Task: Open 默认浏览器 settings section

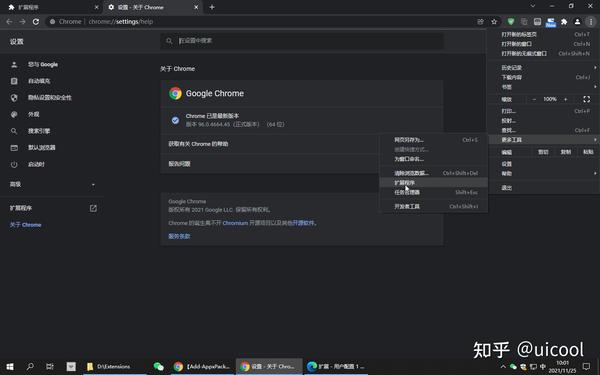Action: tap(41, 148)
